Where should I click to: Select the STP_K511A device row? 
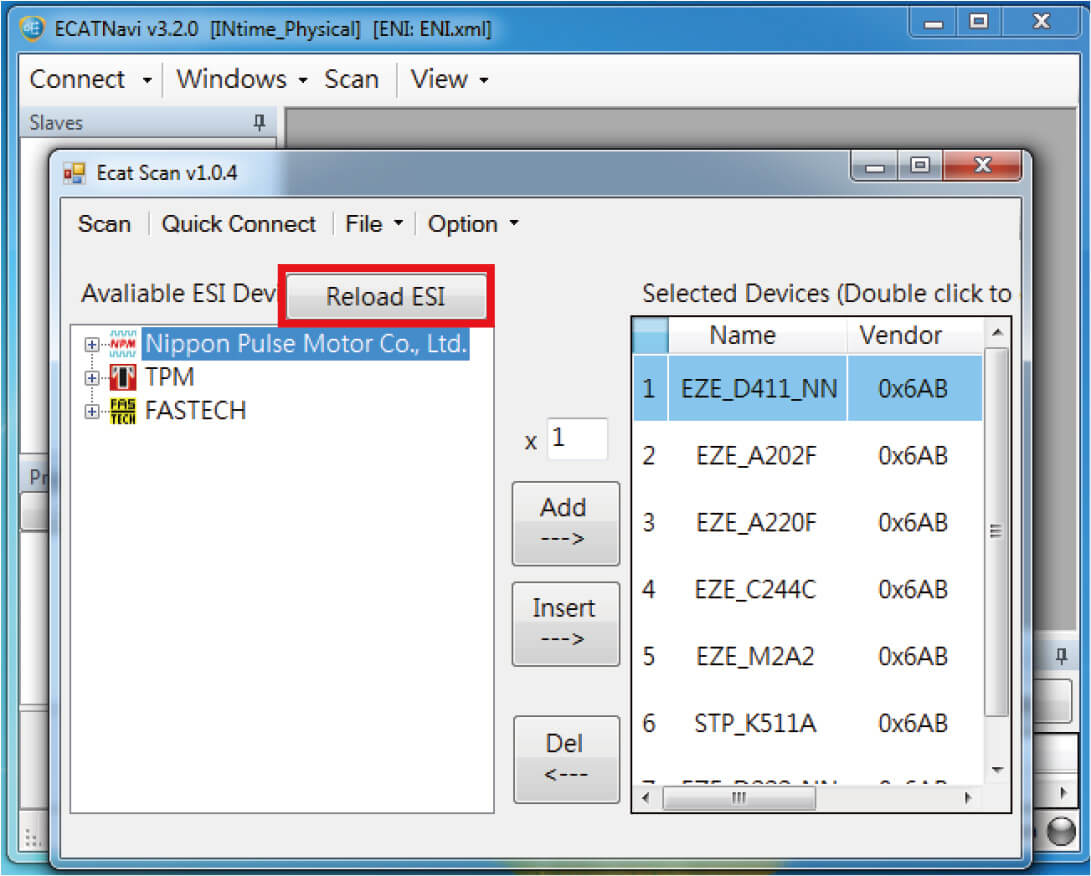pos(808,724)
